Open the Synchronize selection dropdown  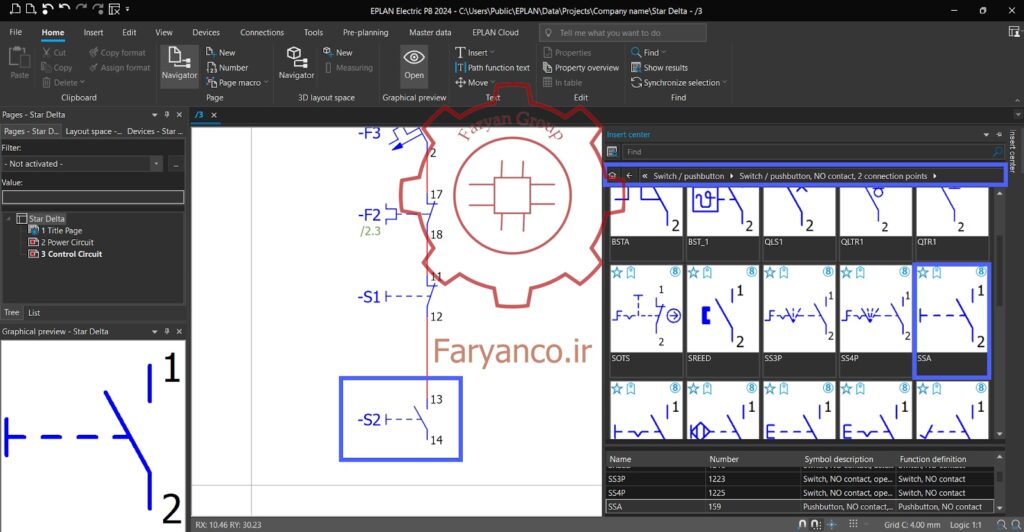click(x=724, y=83)
